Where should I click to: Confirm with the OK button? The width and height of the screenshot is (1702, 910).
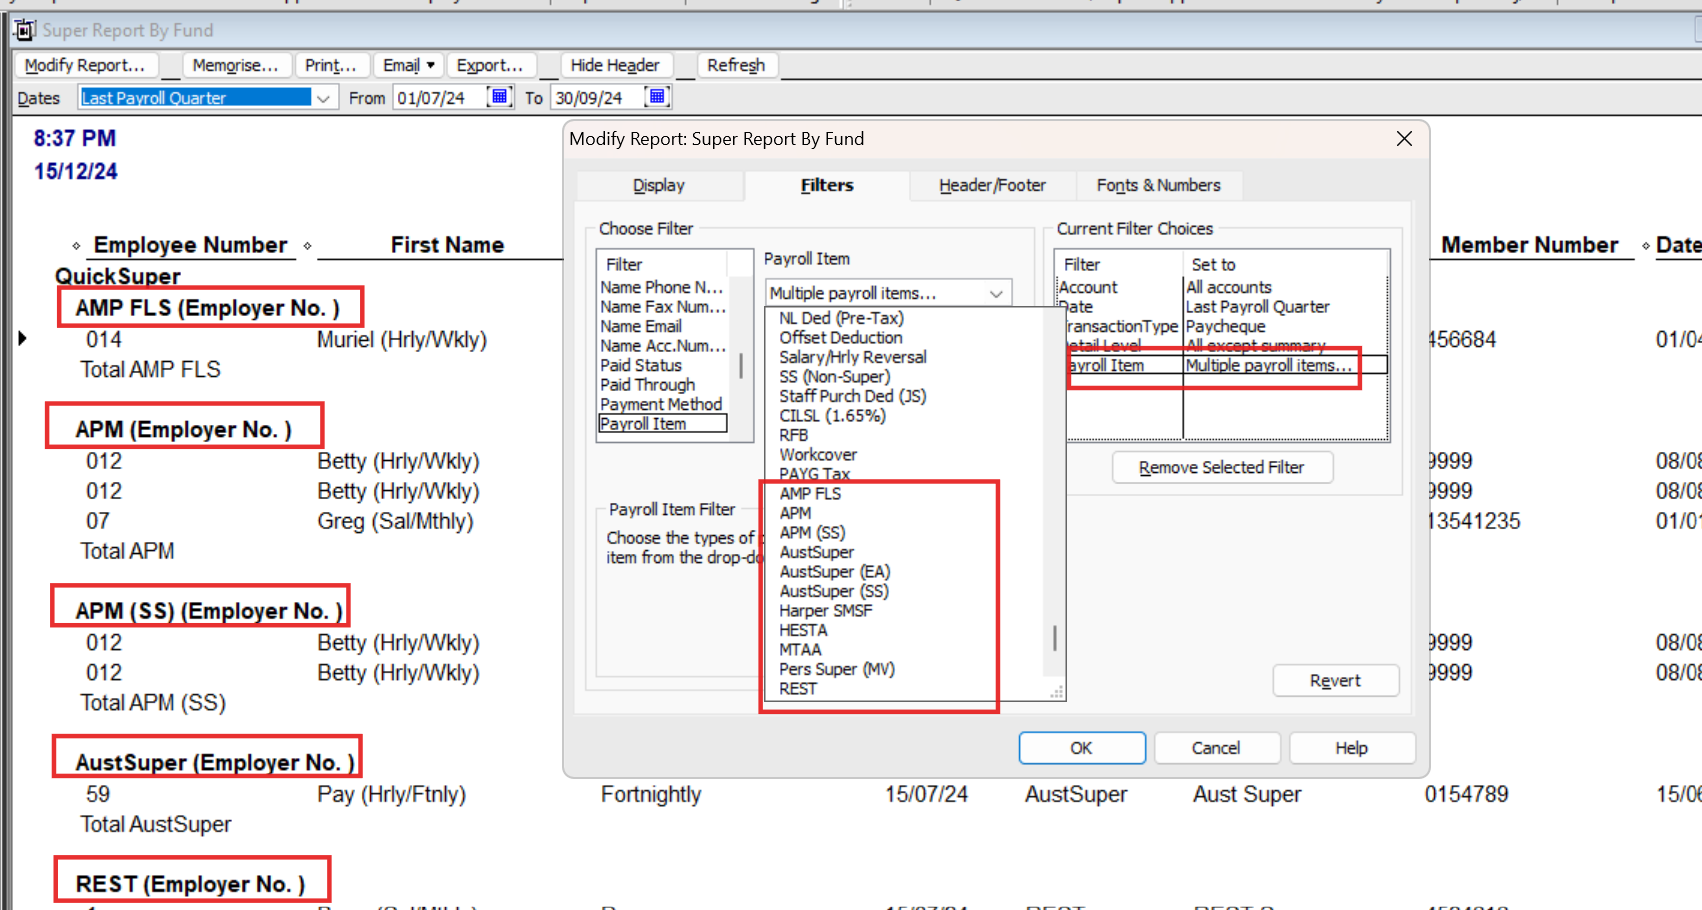pyautogui.click(x=1082, y=748)
